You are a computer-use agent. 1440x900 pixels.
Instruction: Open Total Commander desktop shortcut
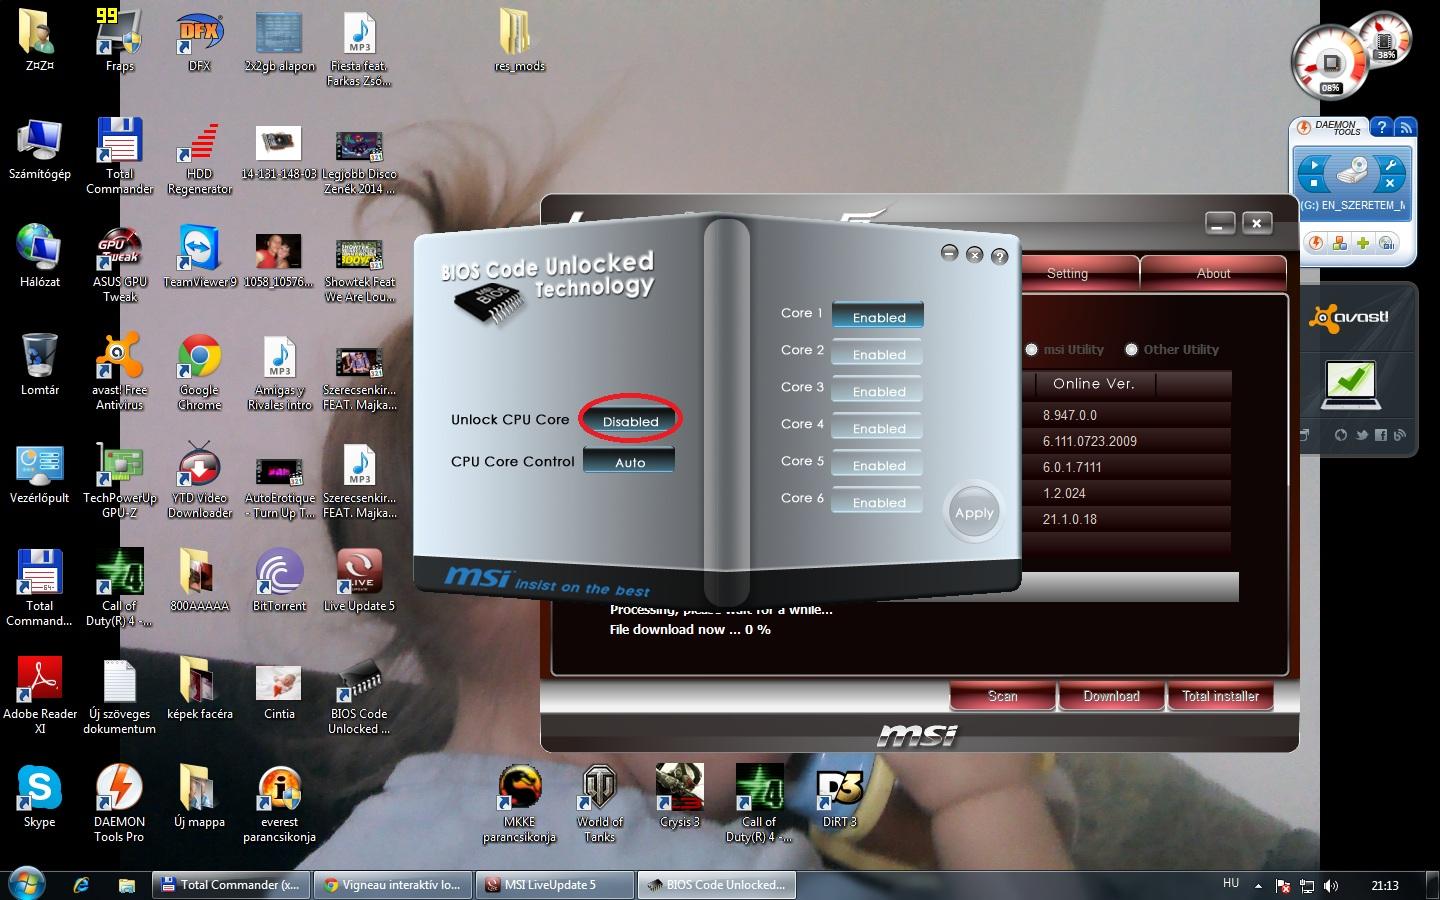(120, 155)
